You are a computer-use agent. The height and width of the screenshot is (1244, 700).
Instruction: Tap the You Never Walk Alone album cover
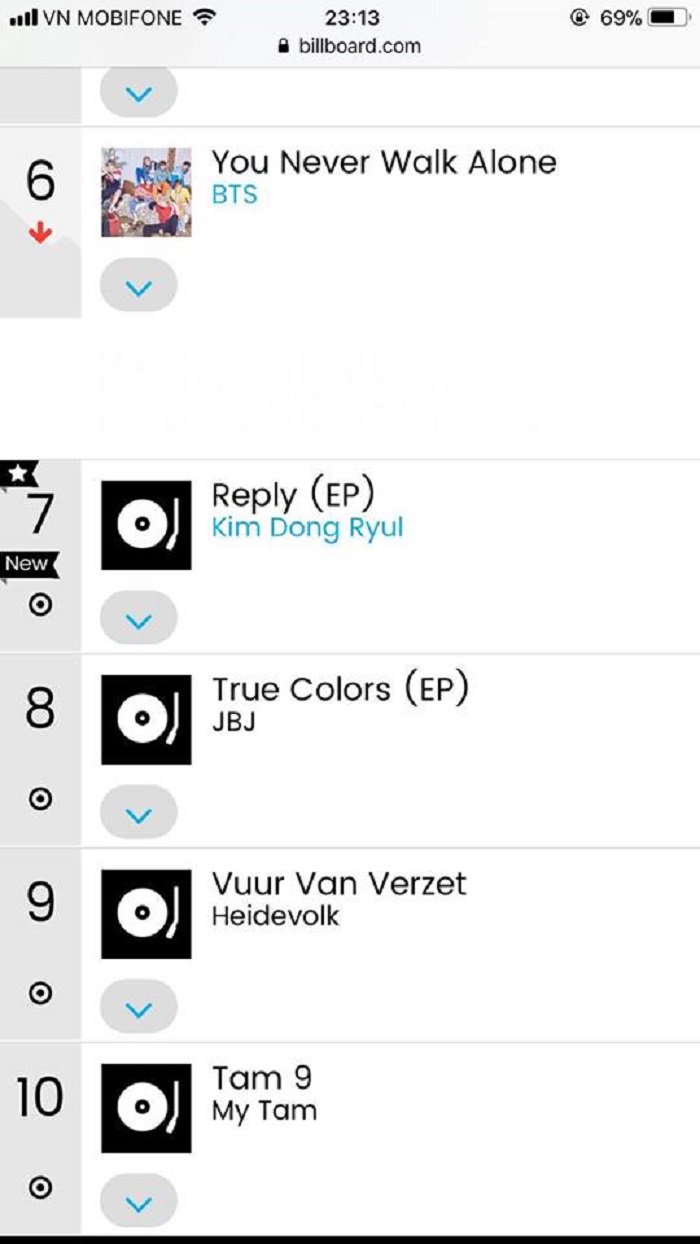pyautogui.click(x=146, y=192)
